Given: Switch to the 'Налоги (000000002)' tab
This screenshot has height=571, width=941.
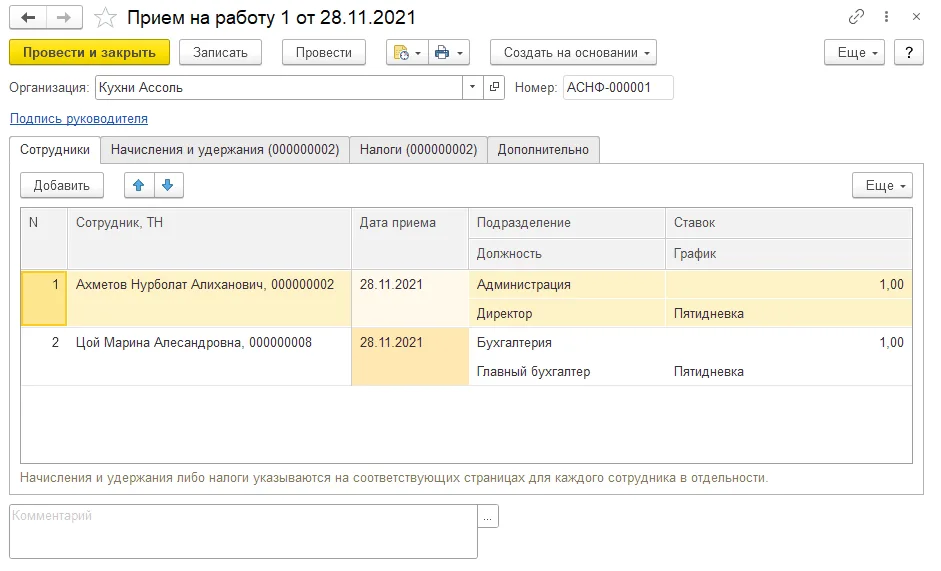Looking at the screenshot, I should (x=418, y=150).
